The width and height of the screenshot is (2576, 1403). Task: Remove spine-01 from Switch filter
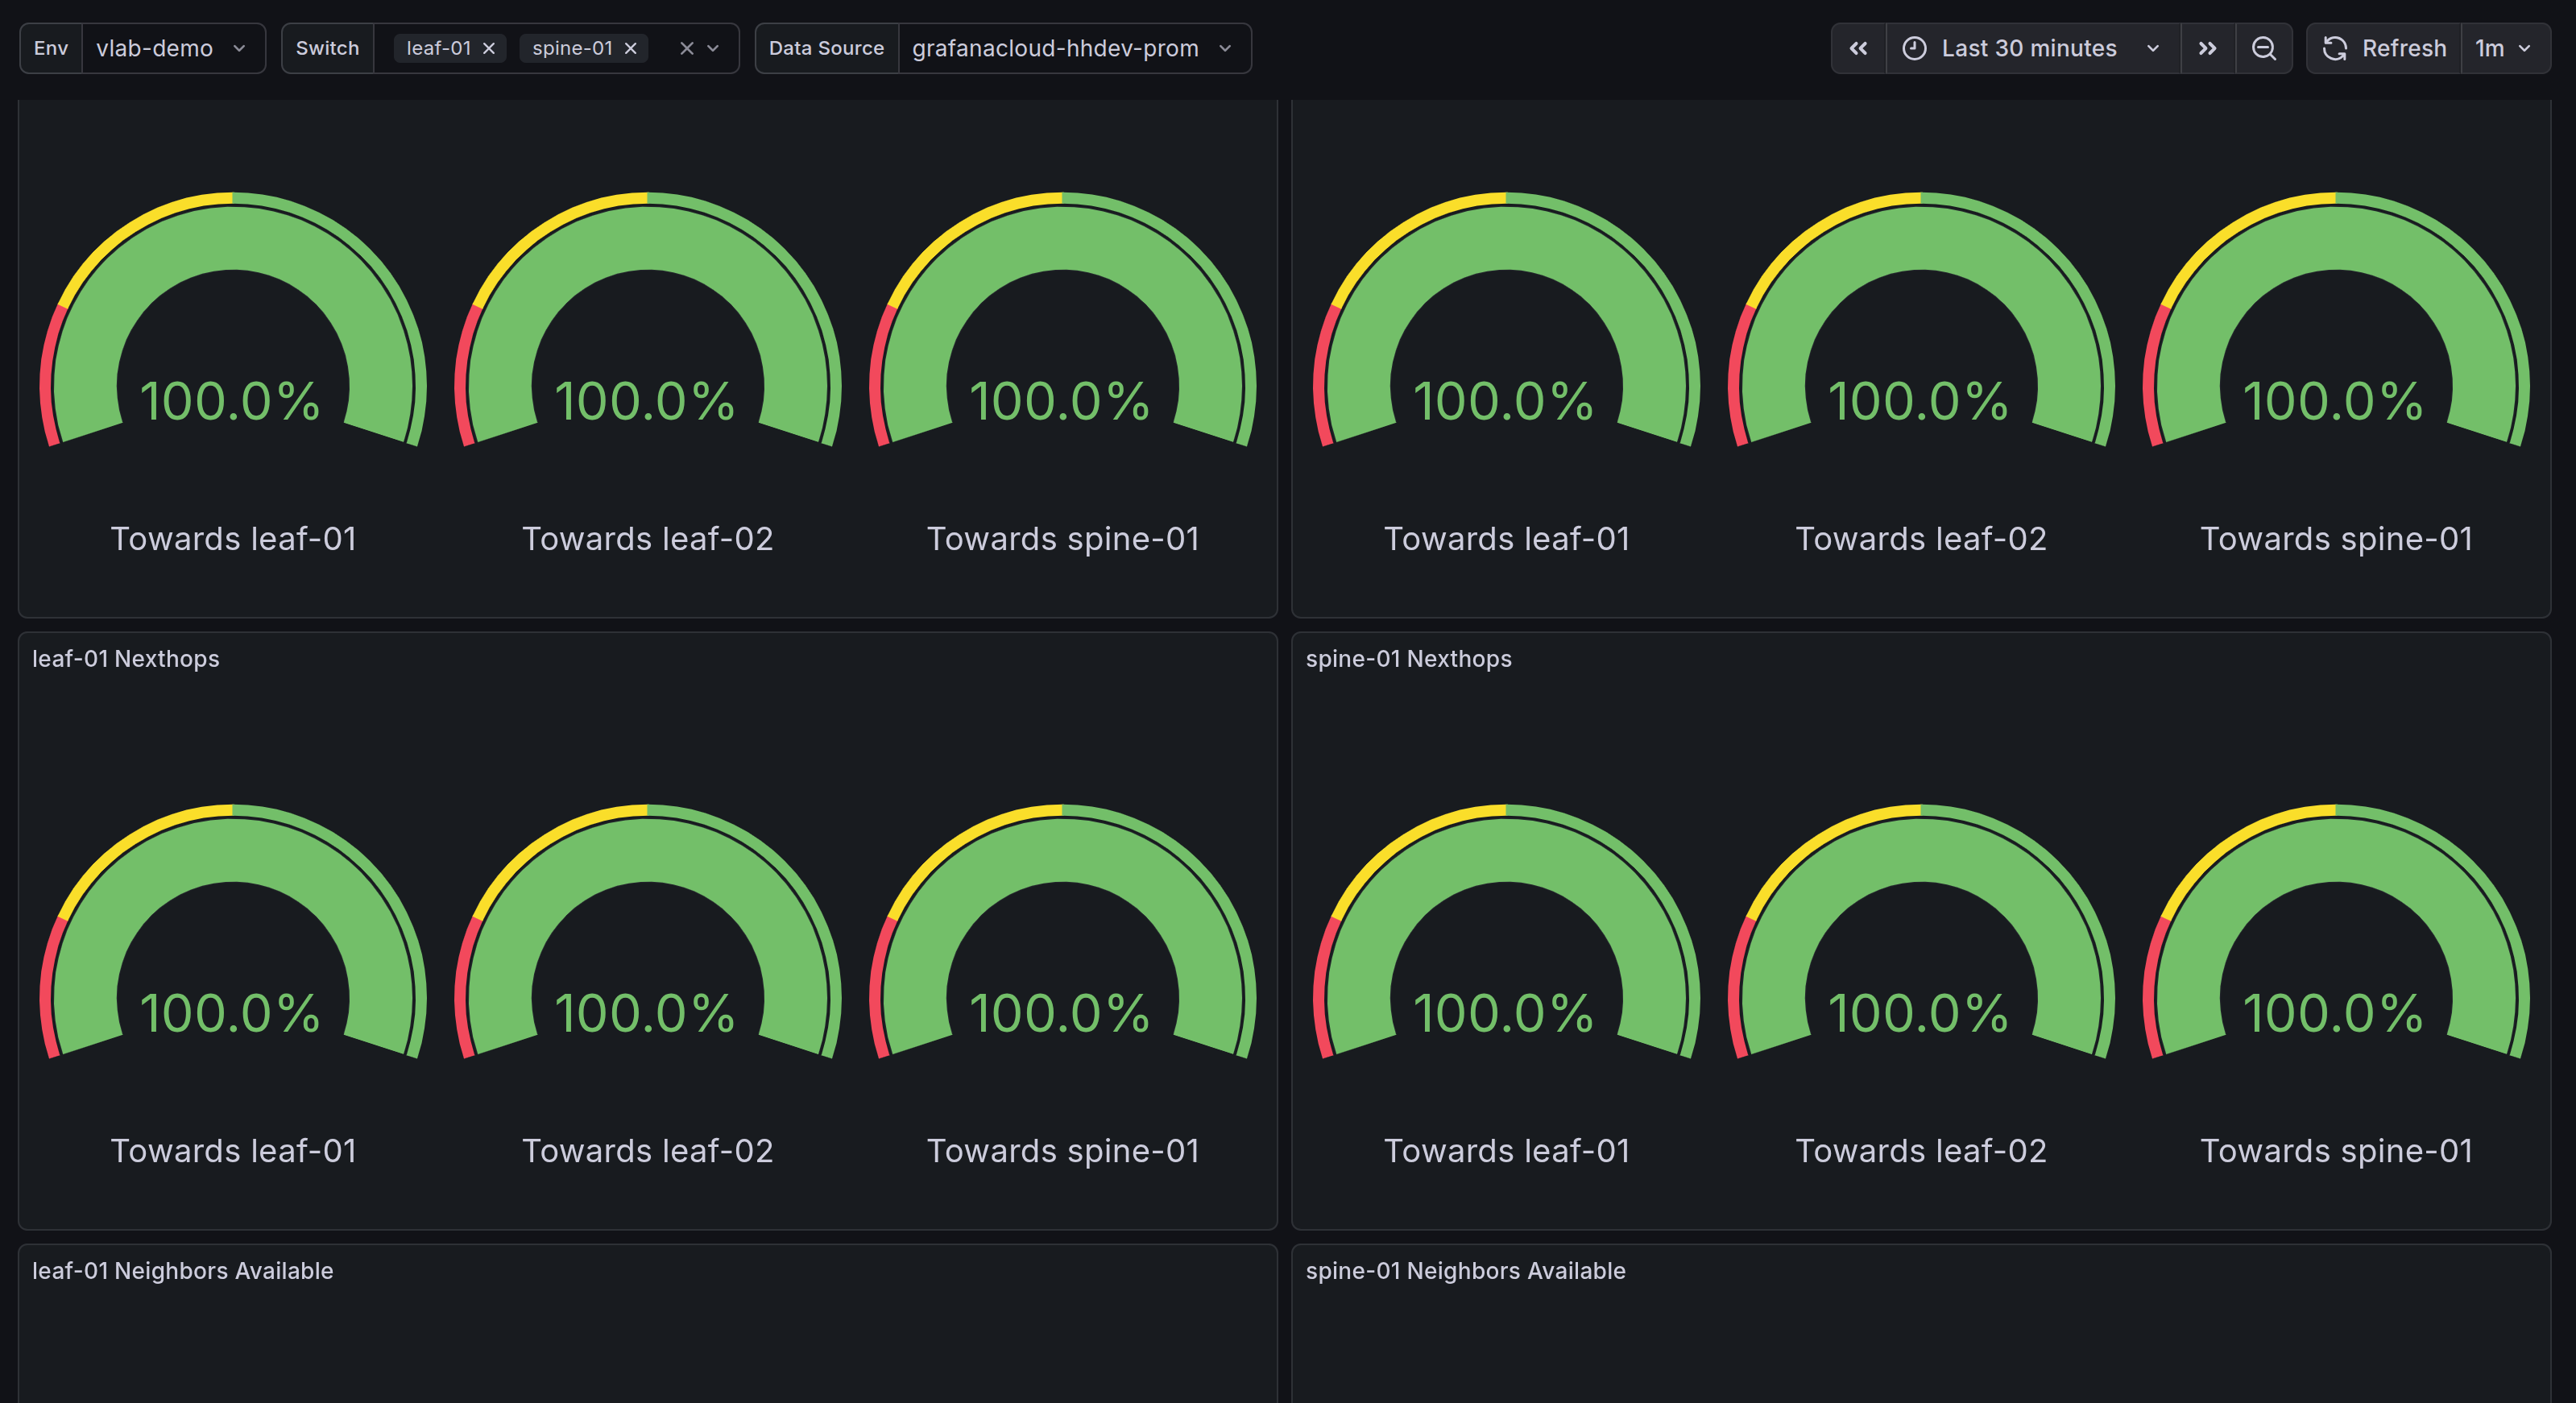click(x=630, y=48)
